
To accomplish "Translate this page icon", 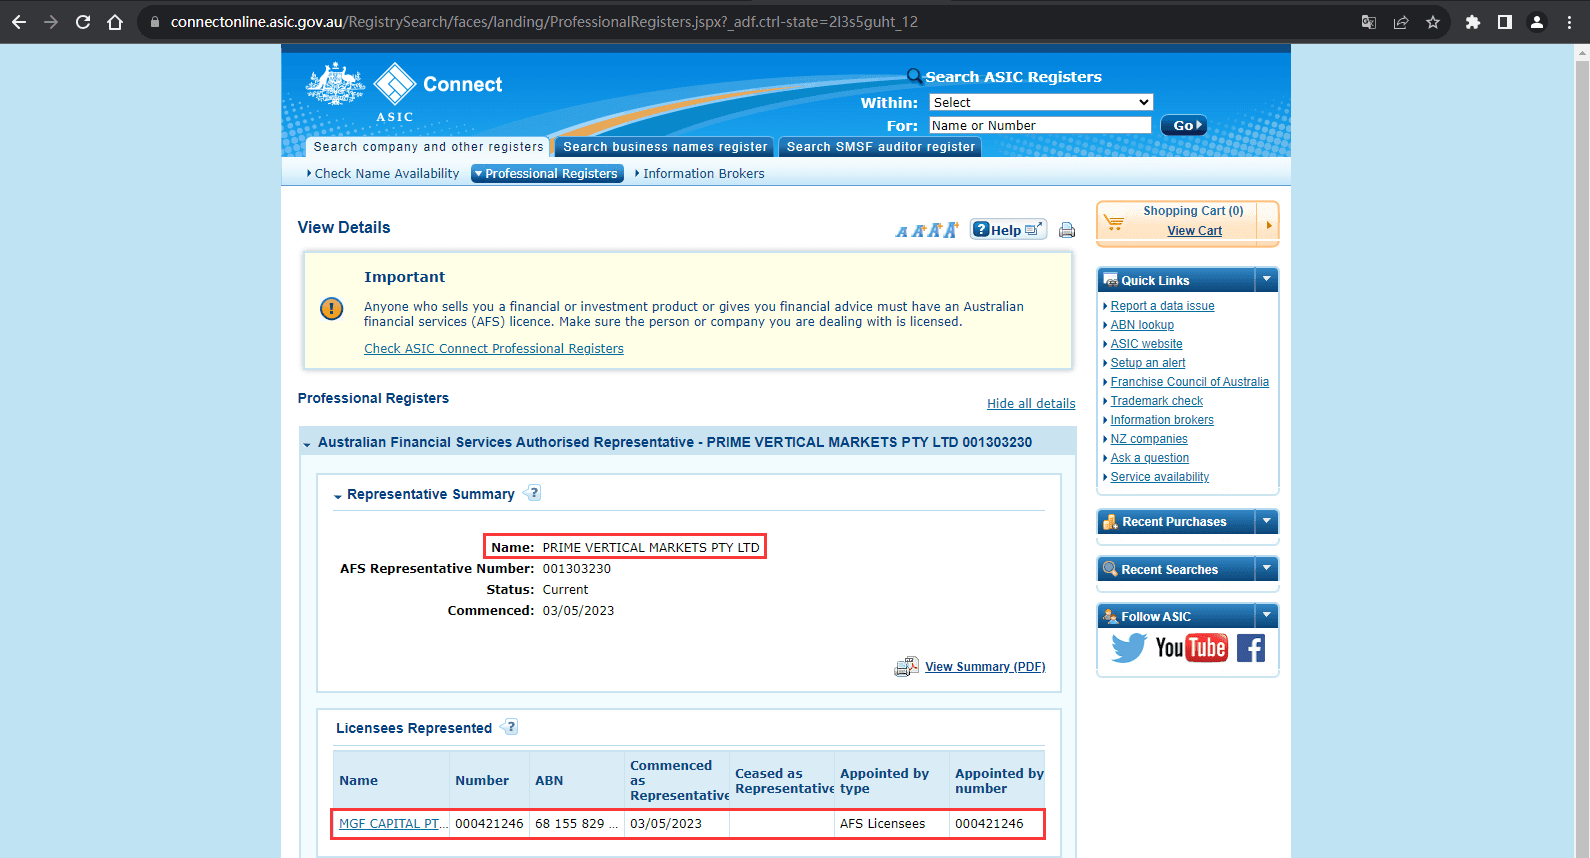I will click(1369, 22).
